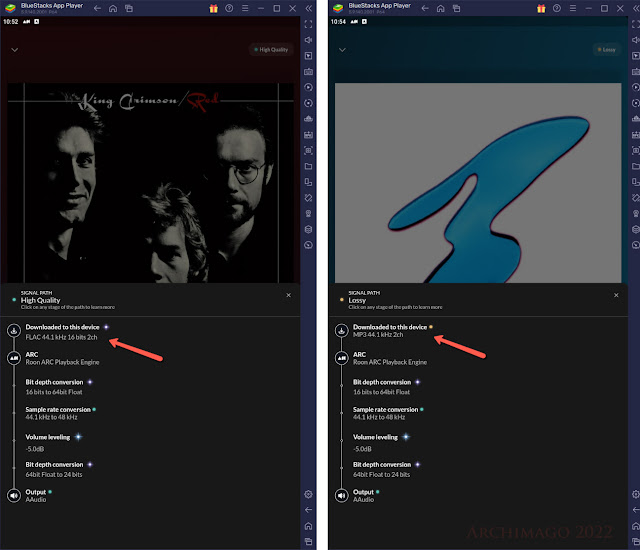Open Sample rate conversion stage in right window
This screenshot has width=640, height=550.
(x=388, y=413)
